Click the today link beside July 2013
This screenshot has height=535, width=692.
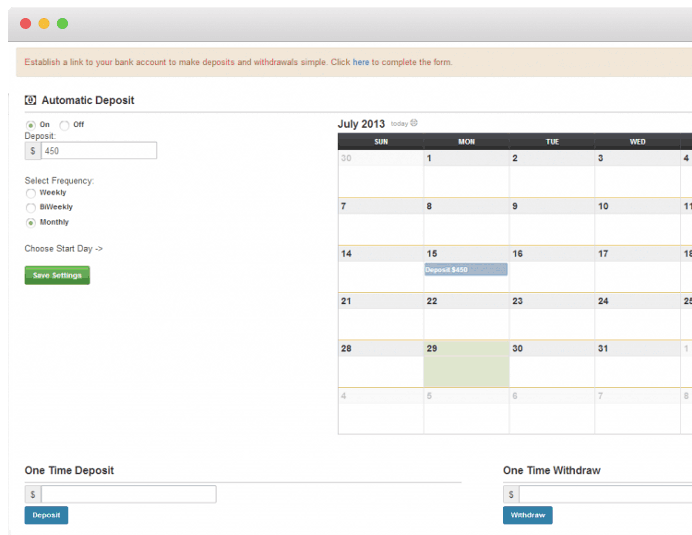click(399, 124)
